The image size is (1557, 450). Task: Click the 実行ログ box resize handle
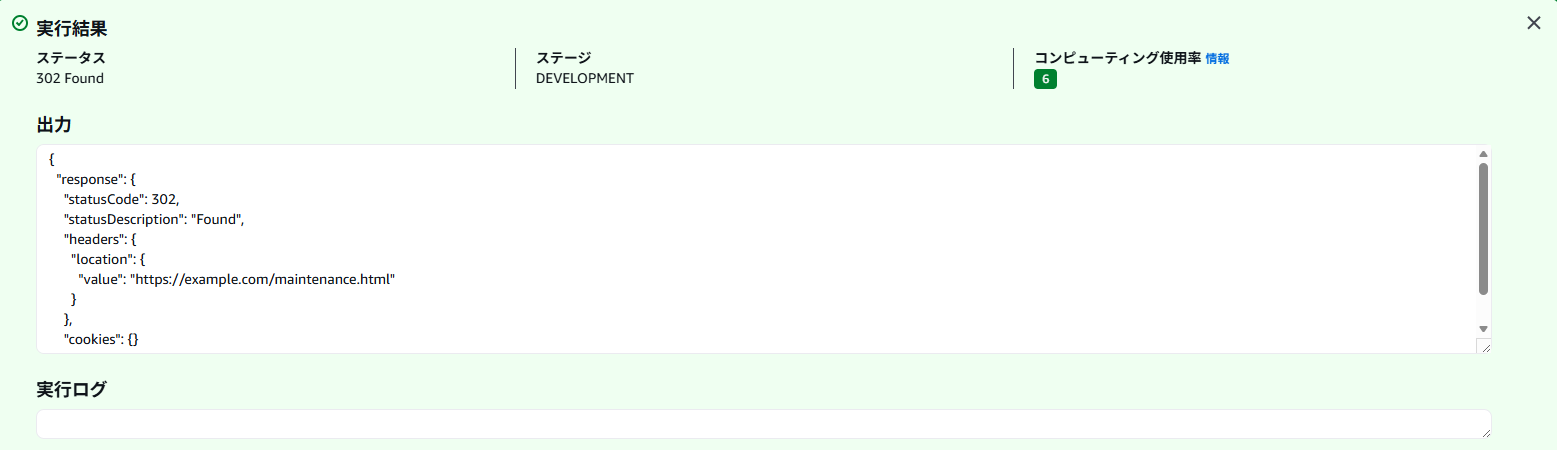1484,431
